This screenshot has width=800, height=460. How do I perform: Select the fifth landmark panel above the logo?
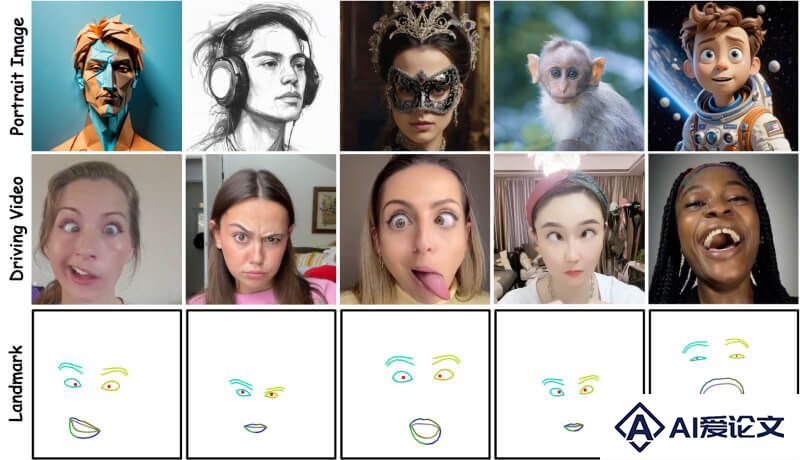723,352
